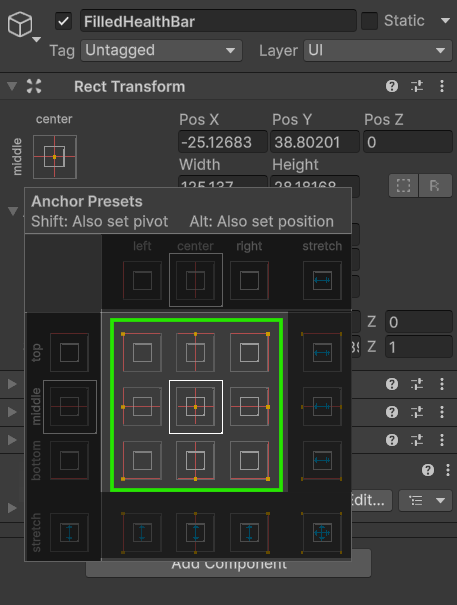Open Rect Transform three-dot context menu
The image size is (457, 605).
(442, 86)
